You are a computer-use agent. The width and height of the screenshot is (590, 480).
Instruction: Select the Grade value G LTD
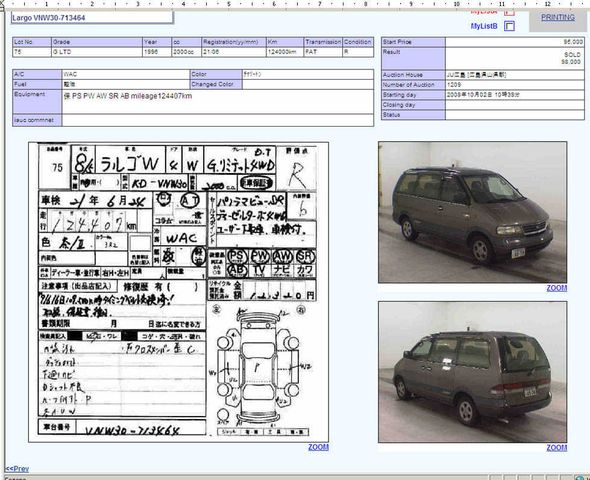click(x=62, y=52)
